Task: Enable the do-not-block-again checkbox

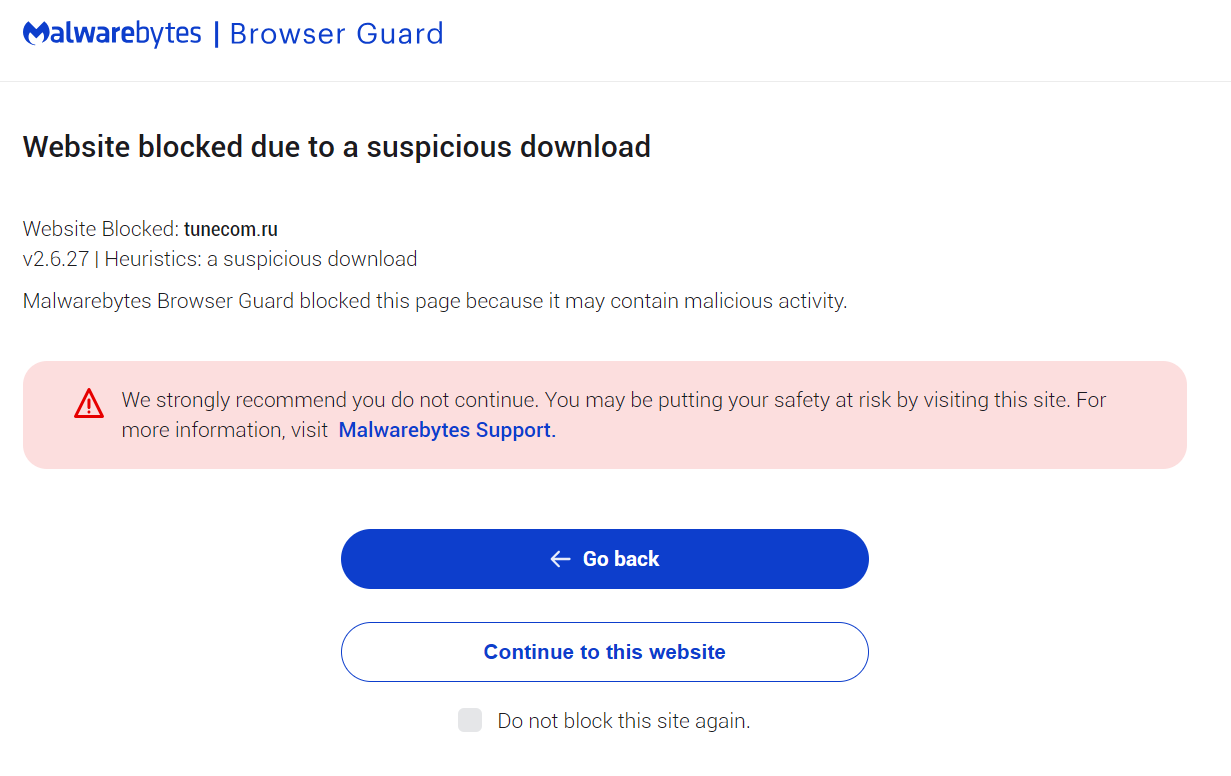Action: point(470,720)
